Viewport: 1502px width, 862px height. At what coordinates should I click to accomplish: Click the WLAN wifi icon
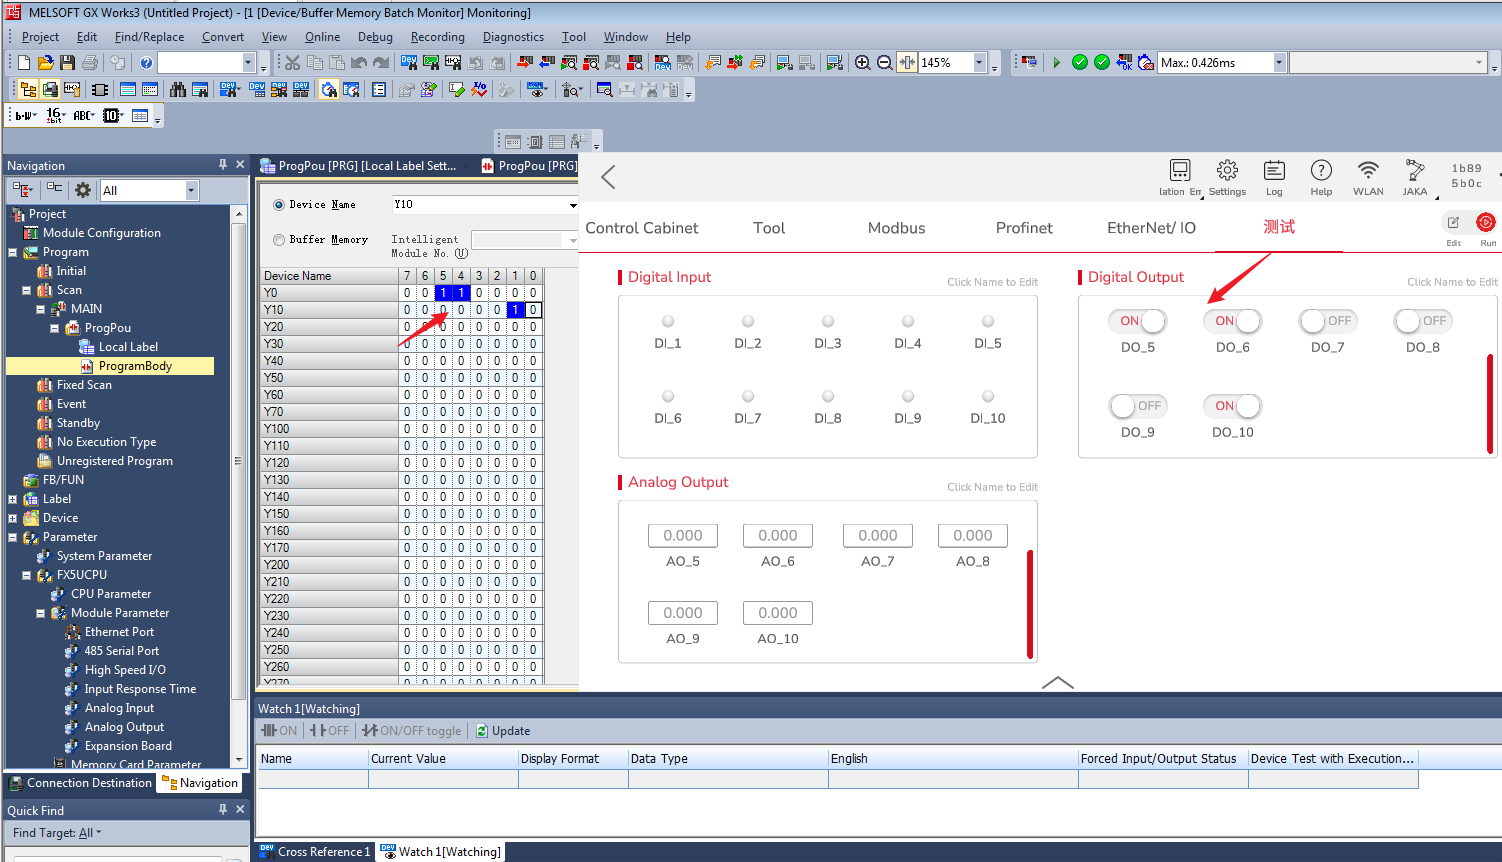coord(1367,171)
